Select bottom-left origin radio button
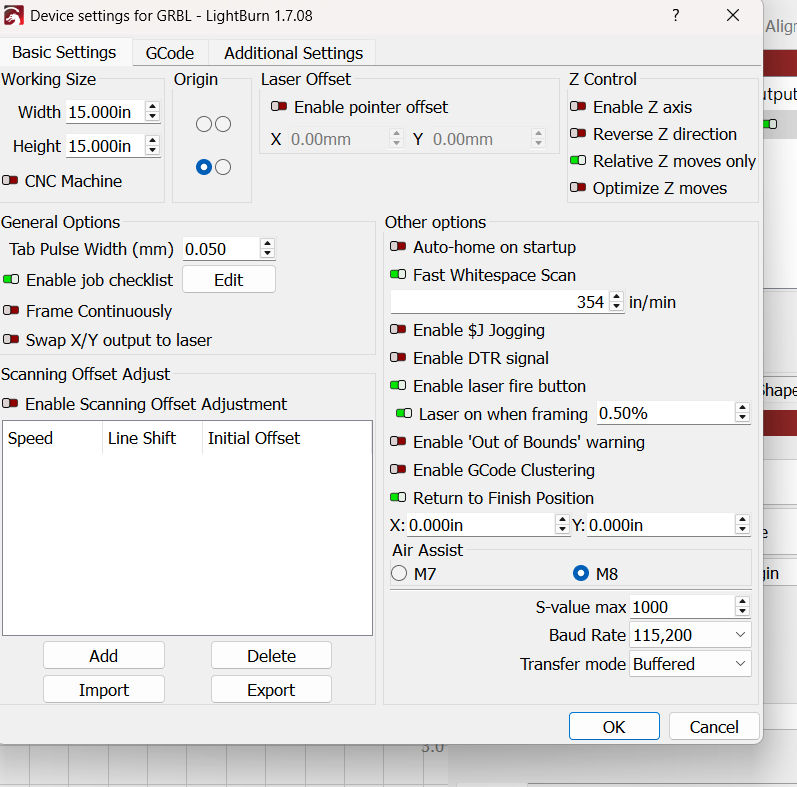The width and height of the screenshot is (797, 787). point(204,167)
